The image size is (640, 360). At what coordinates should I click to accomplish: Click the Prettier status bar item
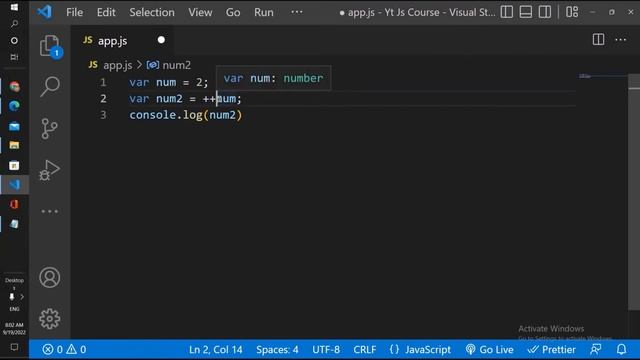tap(551, 349)
